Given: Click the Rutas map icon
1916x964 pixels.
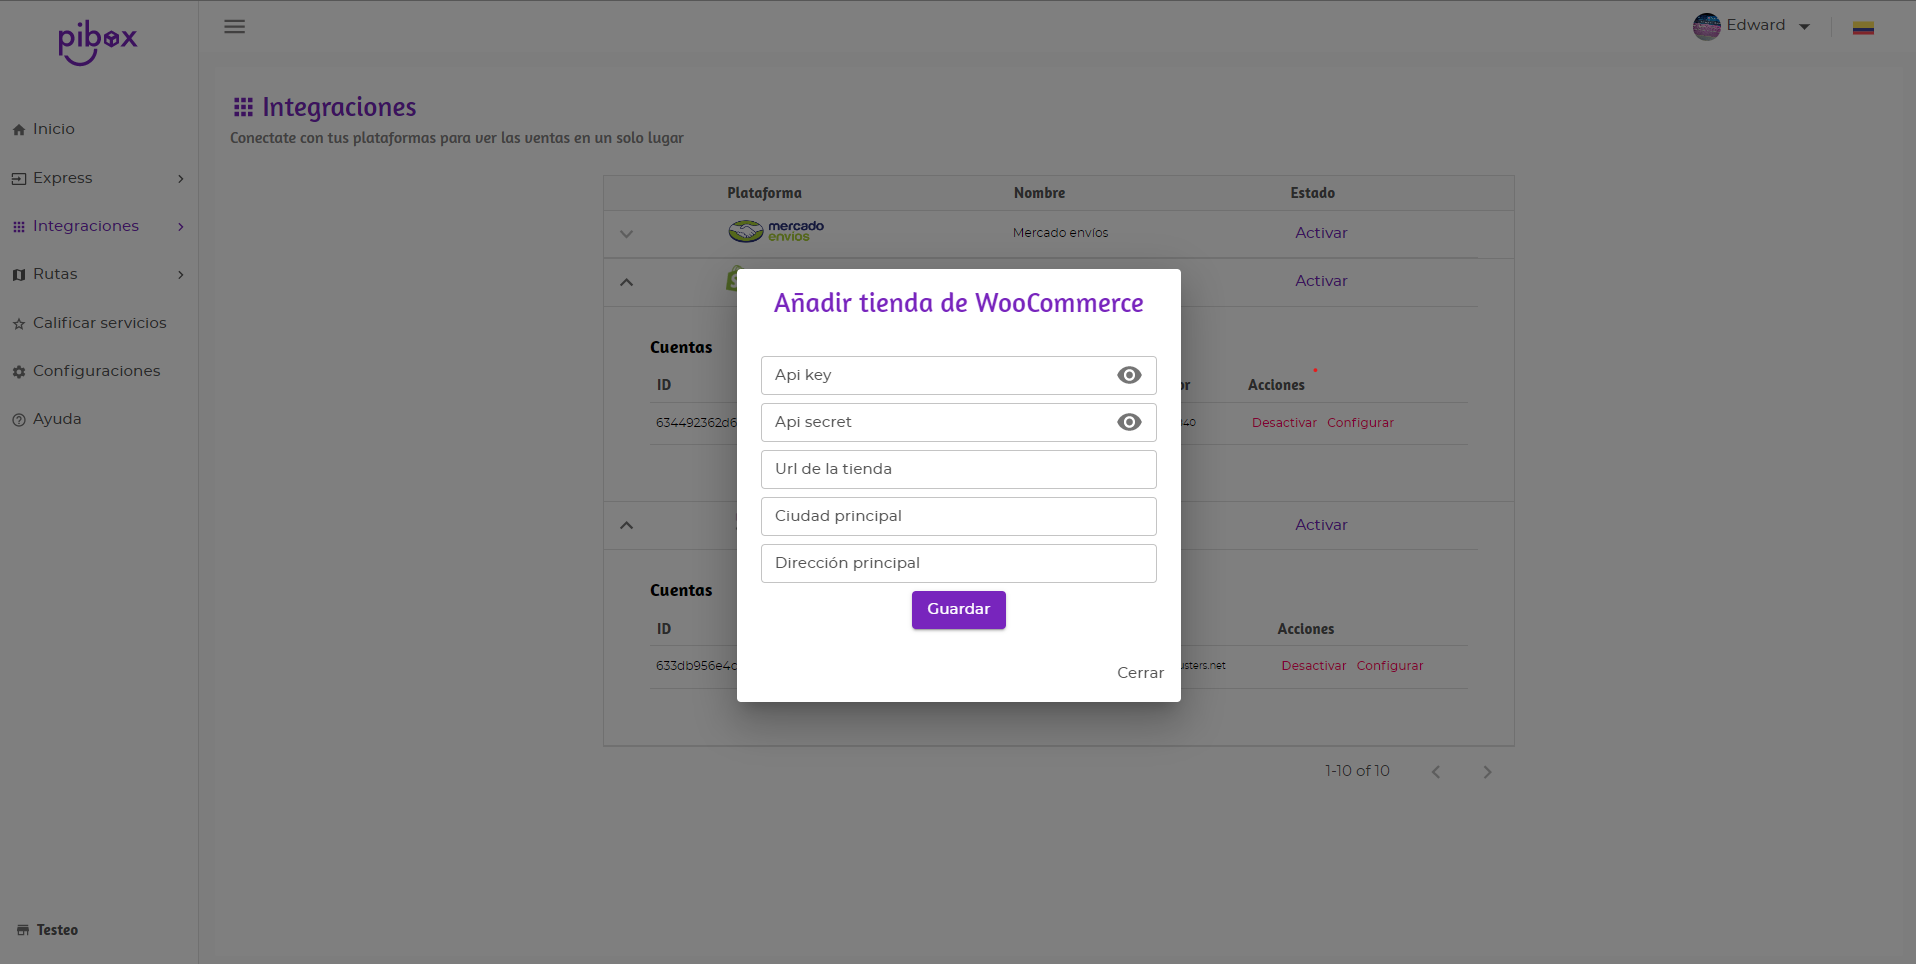Looking at the screenshot, I should coord(19,275).
